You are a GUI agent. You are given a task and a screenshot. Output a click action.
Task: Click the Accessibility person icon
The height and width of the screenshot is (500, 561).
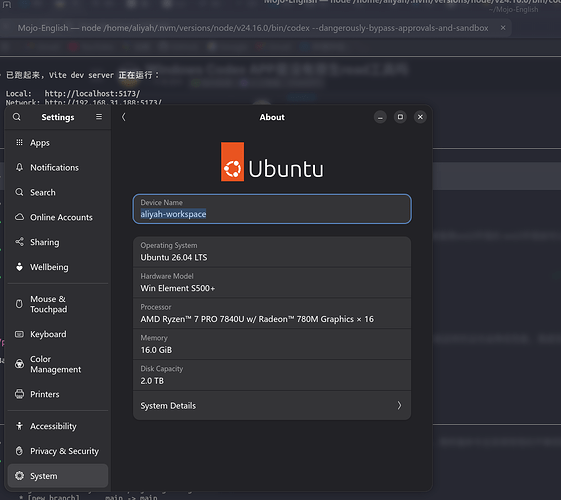19,426
